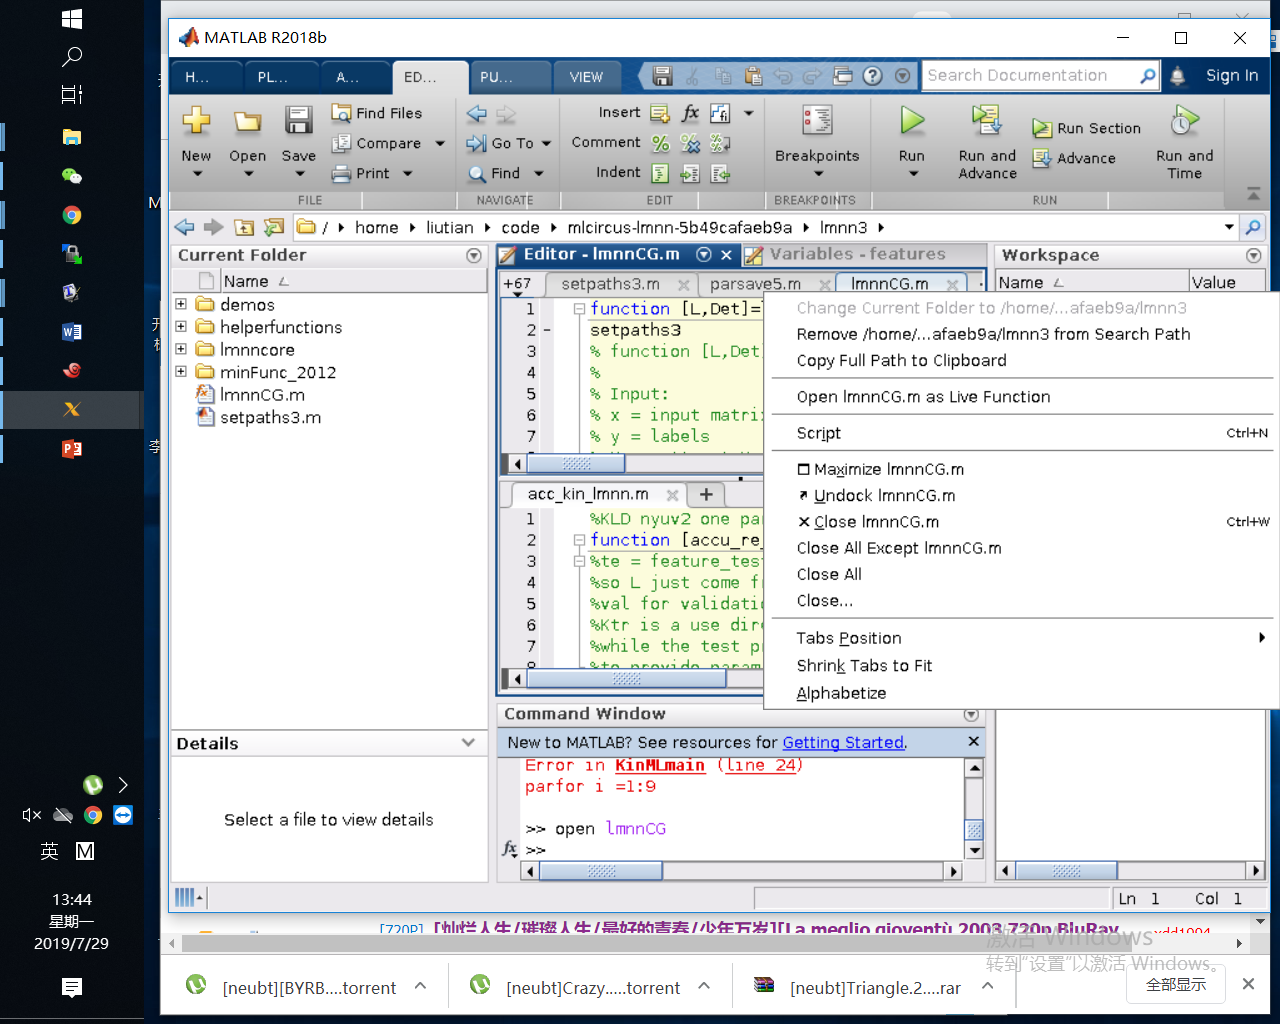Image resolution: width=1280 pixels, height=1024 pixels.
Task: Click the Sign In button
Action: pos(1232,75)
